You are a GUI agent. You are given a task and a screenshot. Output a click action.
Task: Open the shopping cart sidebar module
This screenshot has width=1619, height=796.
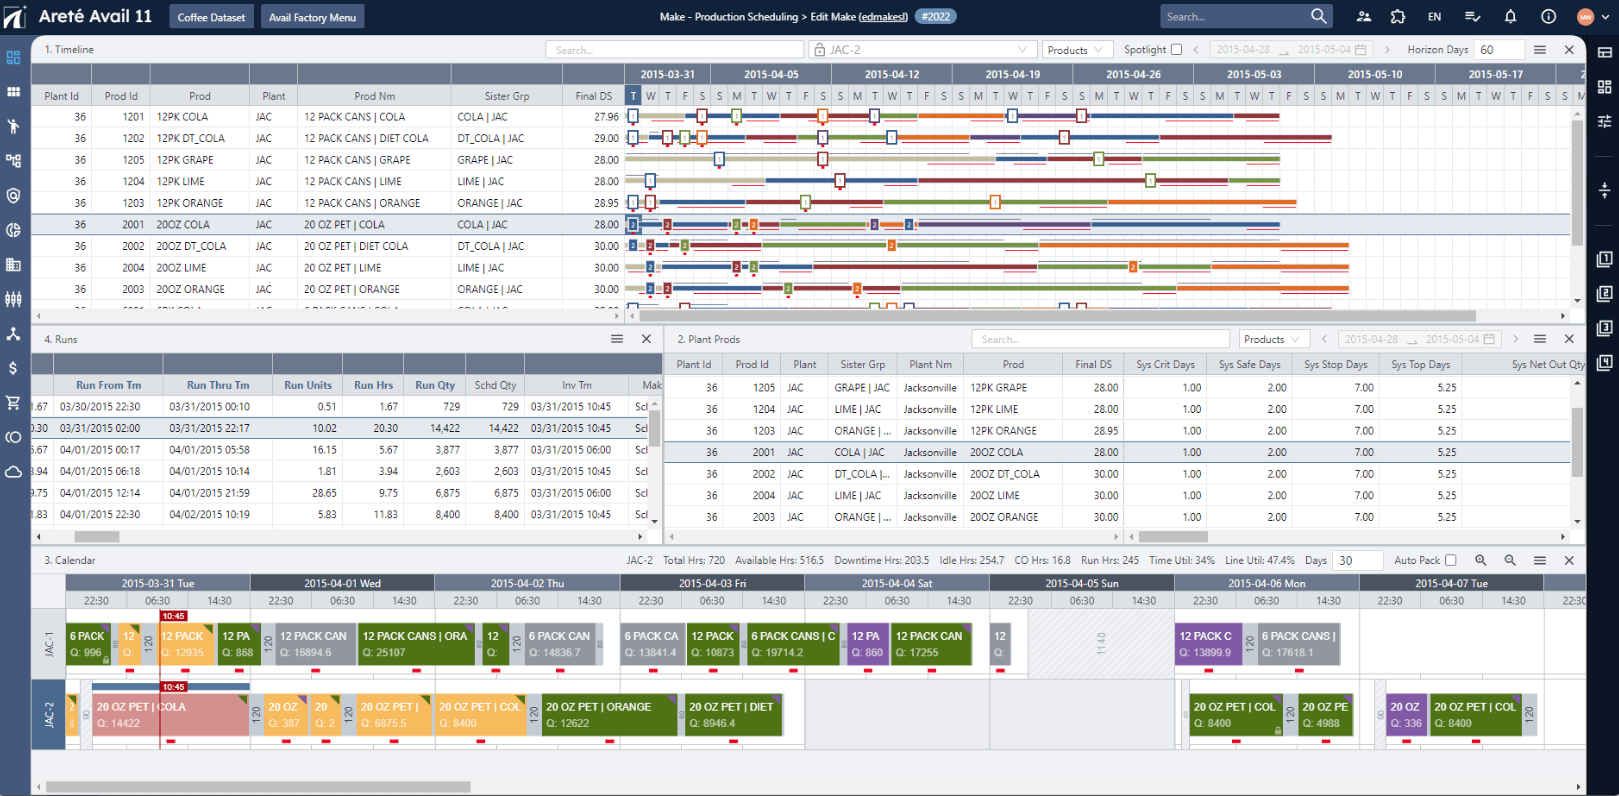tap(13, 403)
